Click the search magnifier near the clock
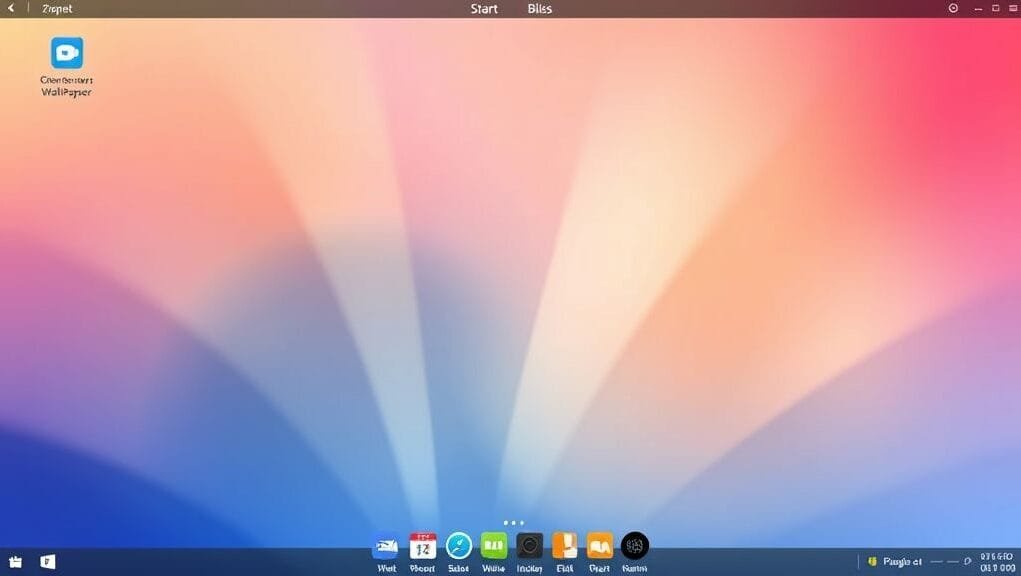Screen dimensions: 1021x576 [x=968, y=561]
